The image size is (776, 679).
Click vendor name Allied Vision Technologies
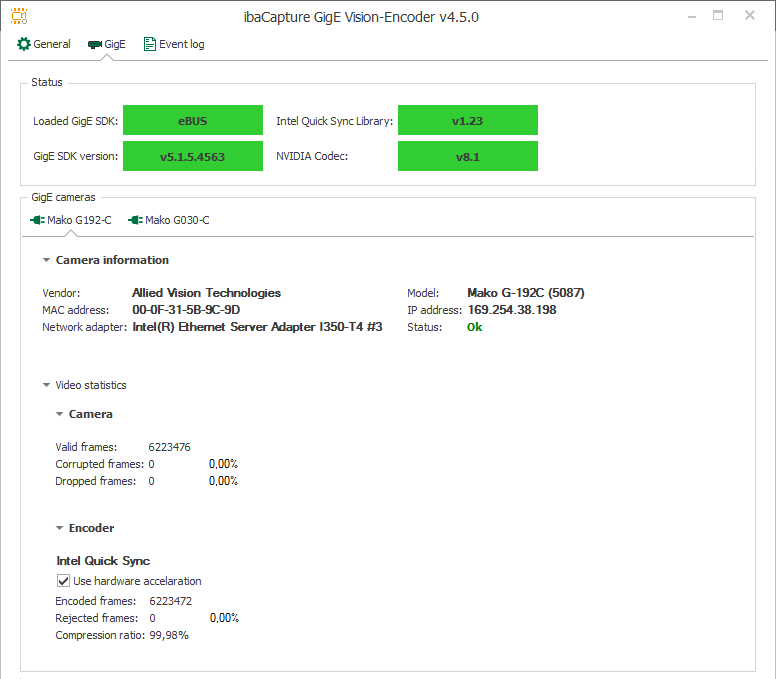coord(206,293)
